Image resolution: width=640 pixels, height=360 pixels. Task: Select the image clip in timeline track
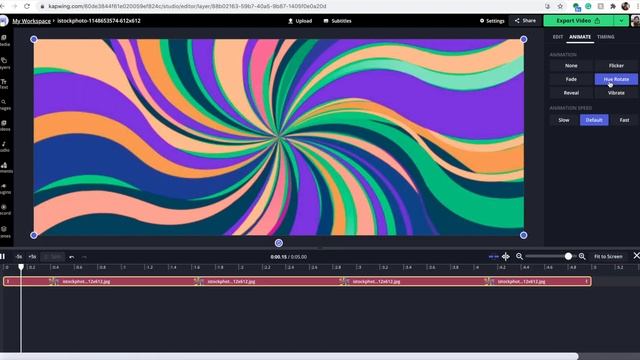pos(297,281)
